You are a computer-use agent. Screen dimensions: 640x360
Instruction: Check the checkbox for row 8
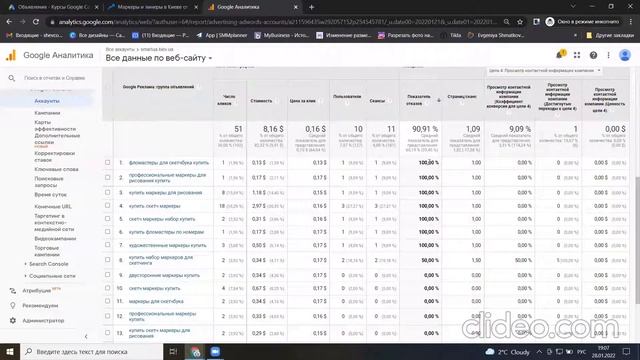pyautogui.click(x=108, y=260)
